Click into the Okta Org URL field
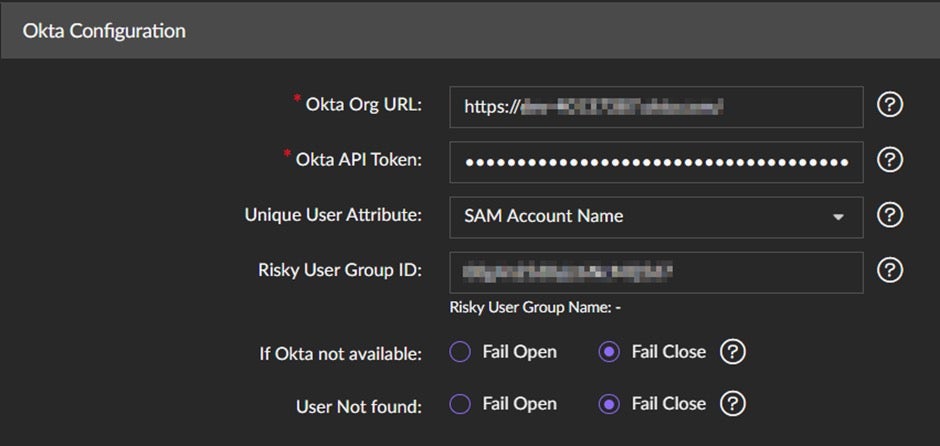The width and height of the screenshot is (940, 446). (655, 107)
